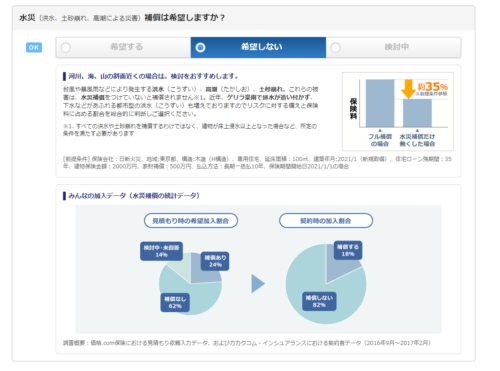The width and height of the screenshot is (500, 371).
Task: Click the 水災補償だけ無くした場合 bar
Action: coord(417,113)
